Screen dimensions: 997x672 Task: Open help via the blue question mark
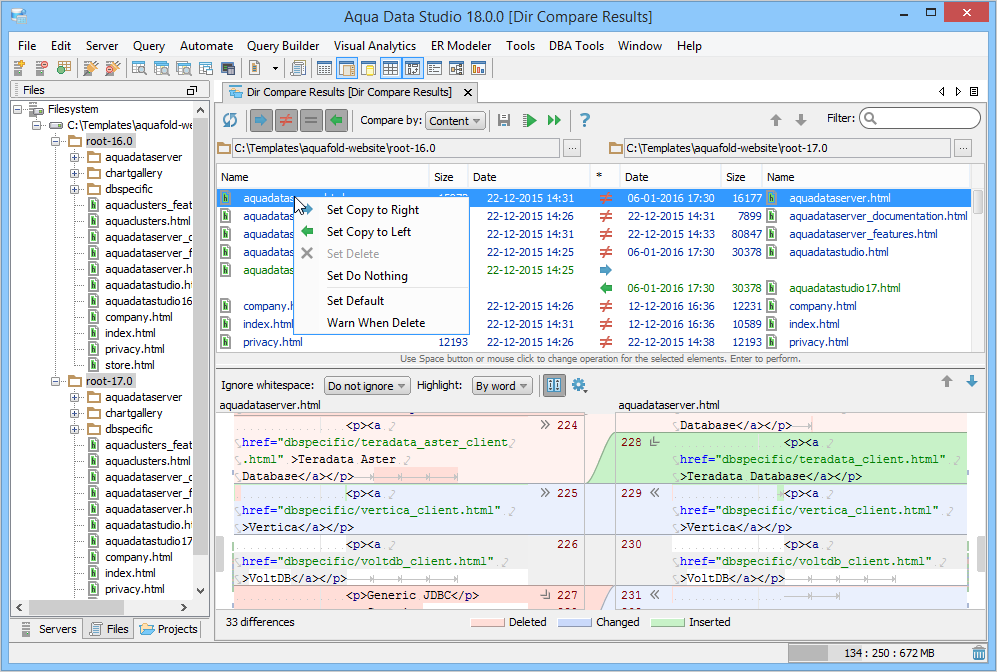coord(585,120)
